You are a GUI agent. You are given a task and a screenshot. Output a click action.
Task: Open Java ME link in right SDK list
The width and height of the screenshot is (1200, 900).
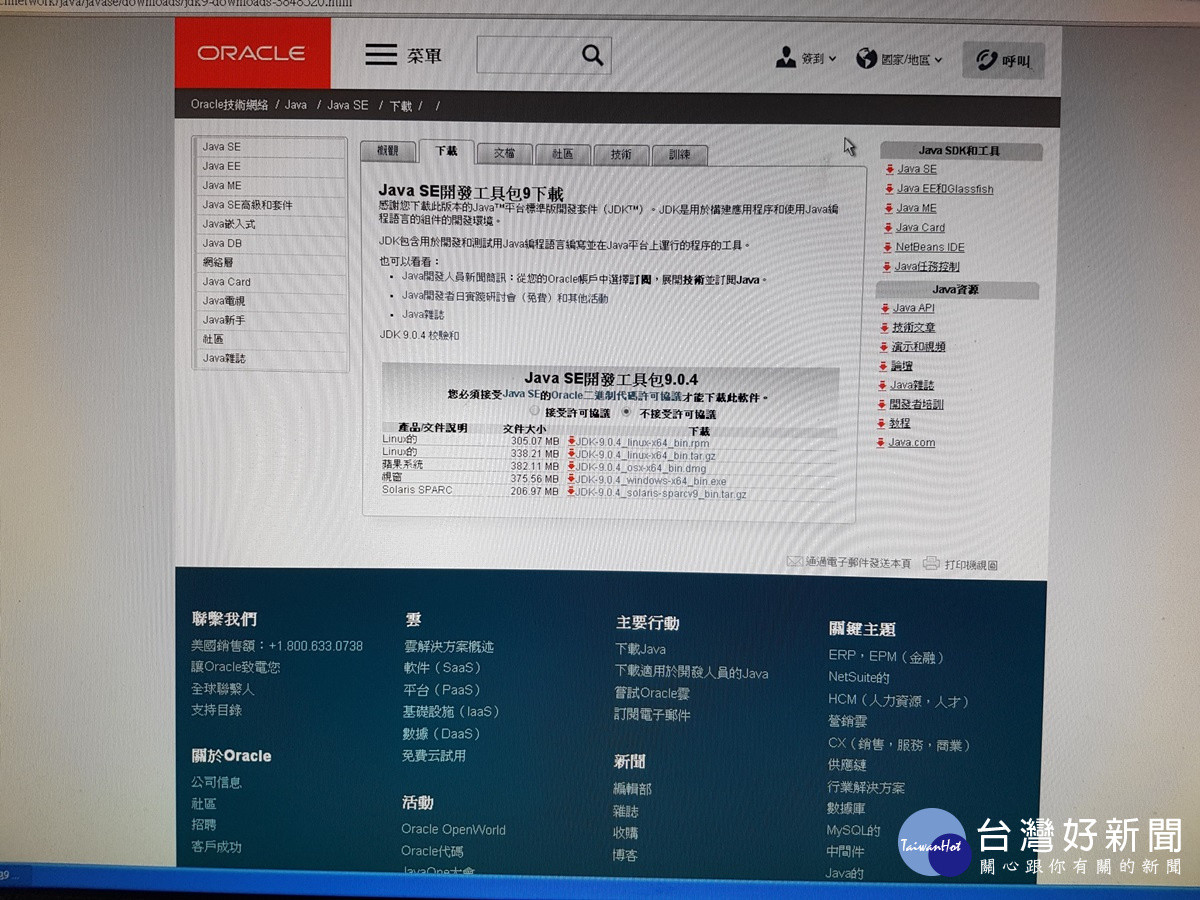916,208
